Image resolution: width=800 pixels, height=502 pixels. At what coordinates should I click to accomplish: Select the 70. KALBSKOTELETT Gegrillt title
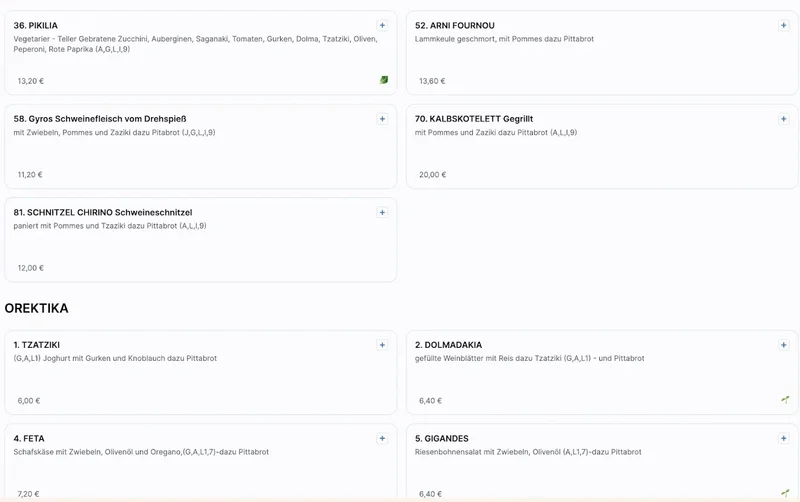pyautogui.click(x=475, y=119)
